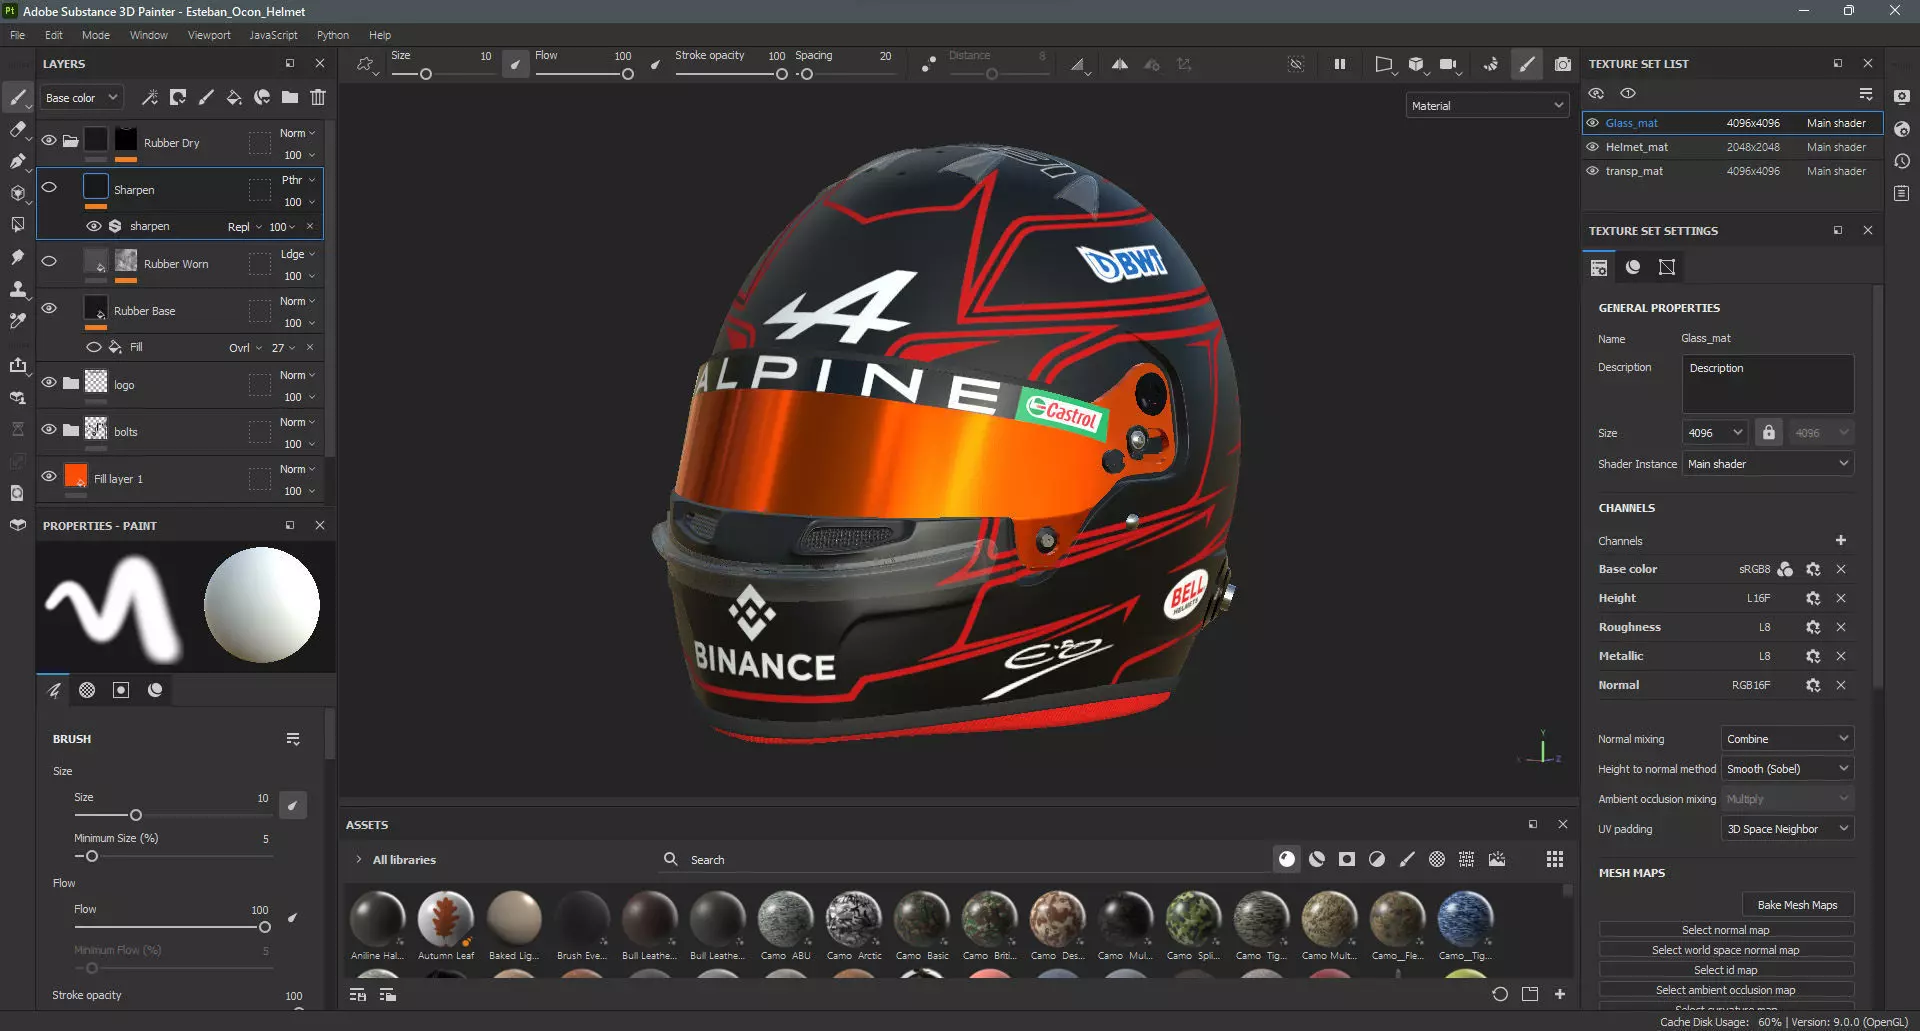Image resolution: width=1920 pixels, height=1031 pixels.
Task: Filter assets by textures
Action: click(x=1467, y=859)
